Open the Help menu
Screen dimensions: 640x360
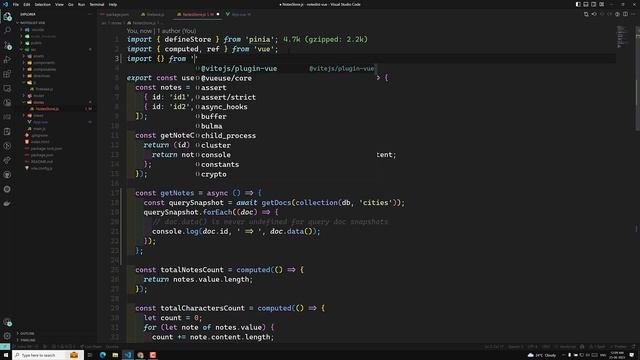coord(113,4)
